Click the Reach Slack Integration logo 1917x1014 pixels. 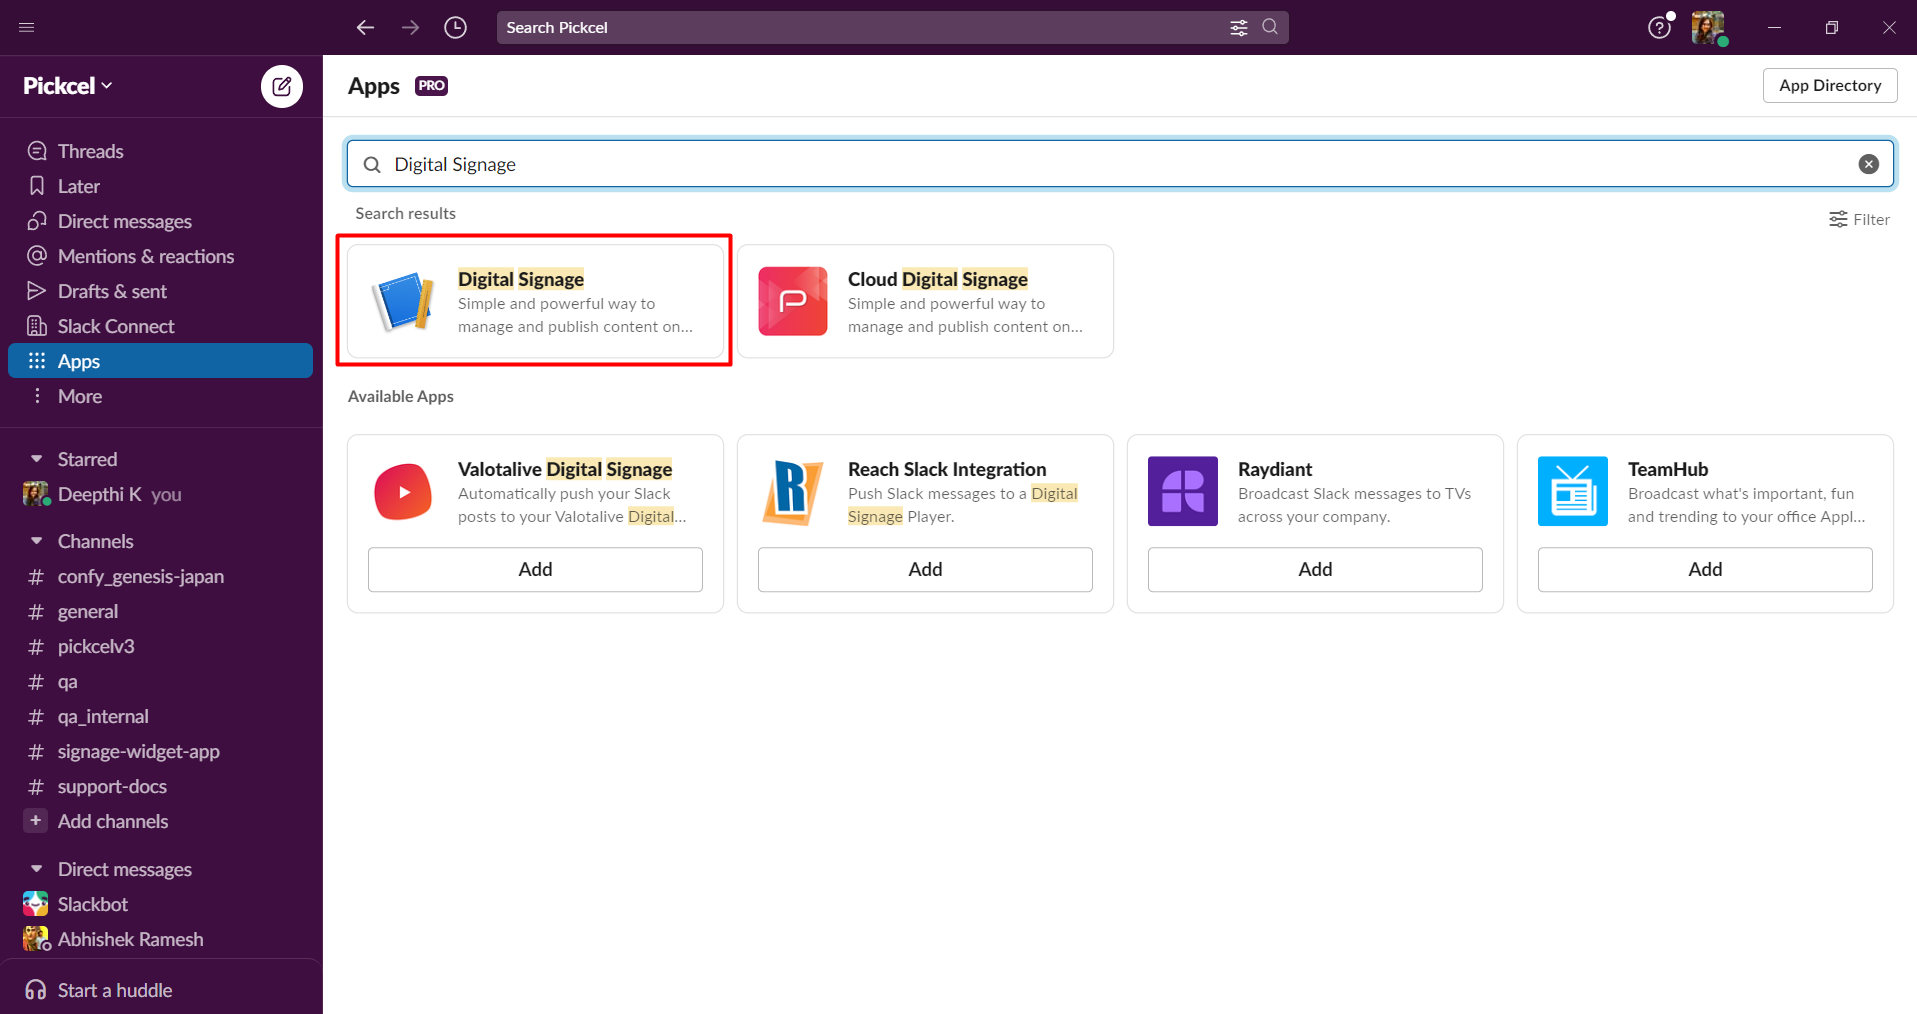[x=793, y=491]
